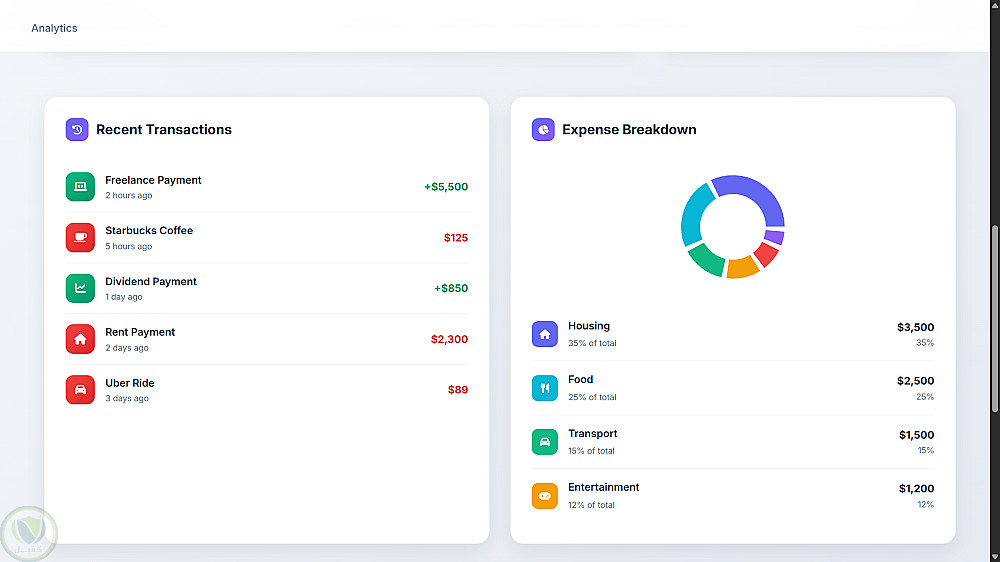Click the Freelance Payment laptop icon
The image size is (1000, 562).
pos(80,186)
